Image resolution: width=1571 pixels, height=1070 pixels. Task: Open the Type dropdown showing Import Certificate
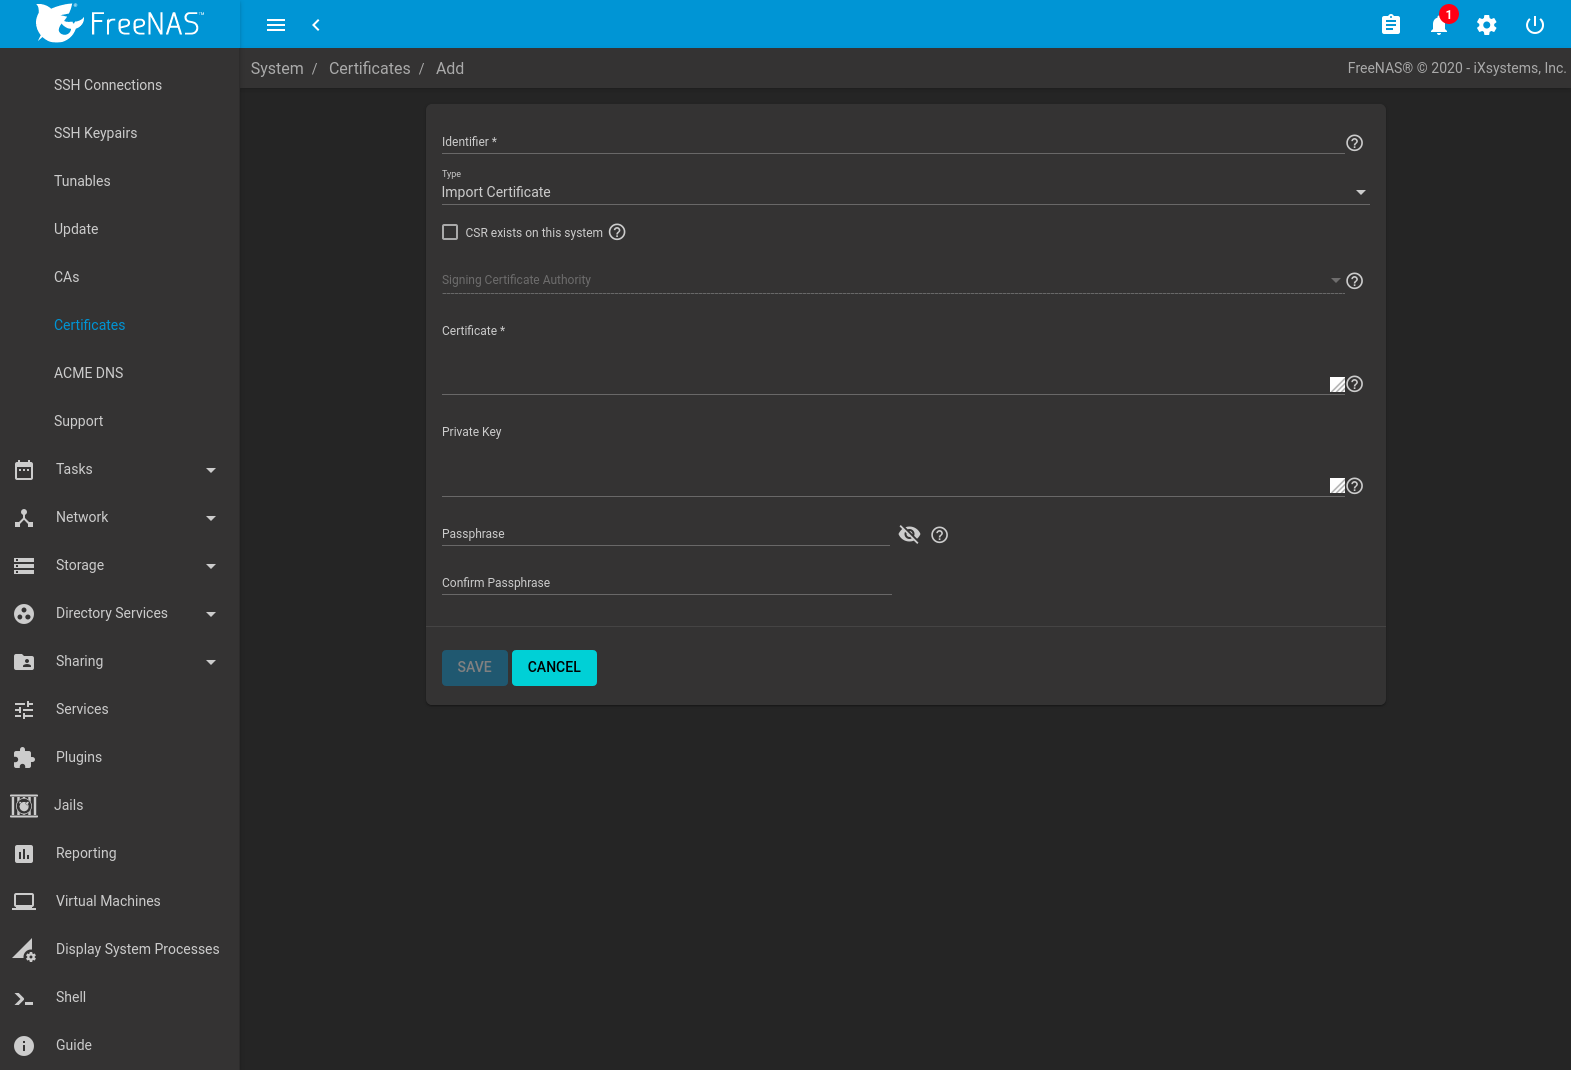tap(904, 192)
